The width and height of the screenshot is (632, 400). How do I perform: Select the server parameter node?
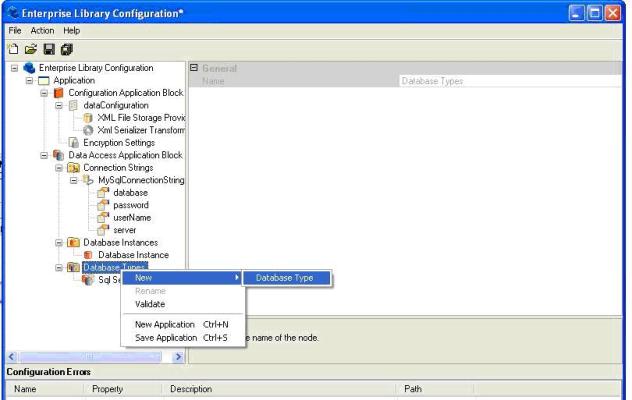tap(125, 230)
